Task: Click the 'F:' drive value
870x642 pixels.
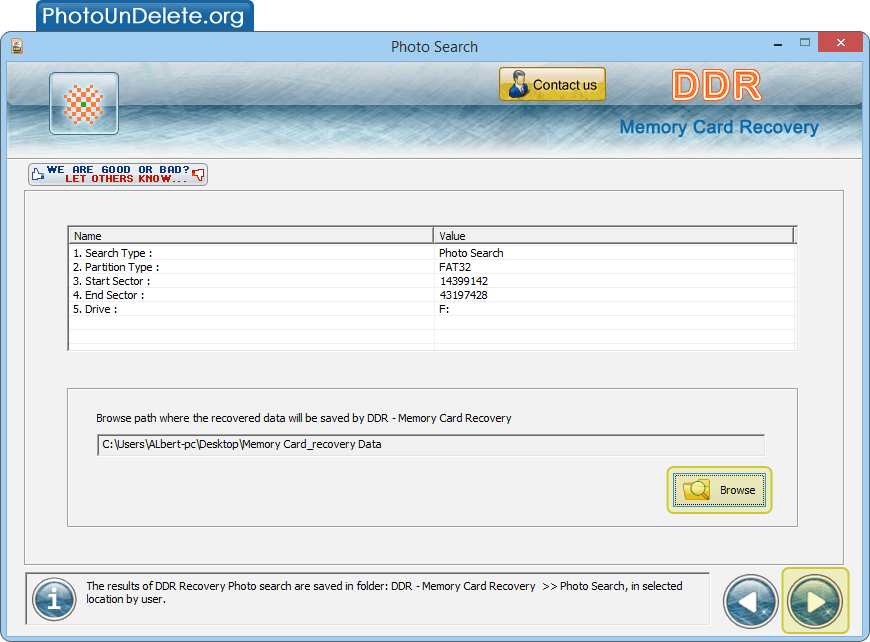Action: pos(444,309)
